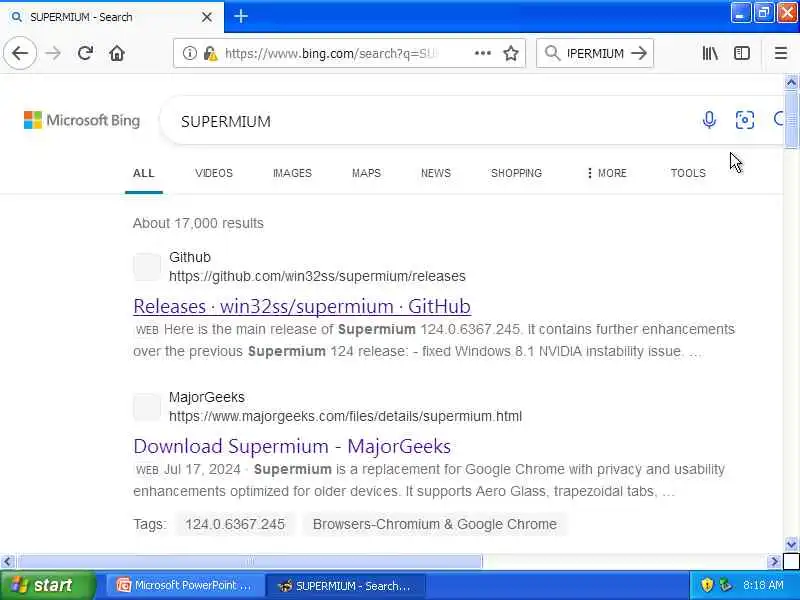Select the SUPERMIUM - Search browser tab
This screenshot has width=800, height=600.
click(x=112, y=17)
